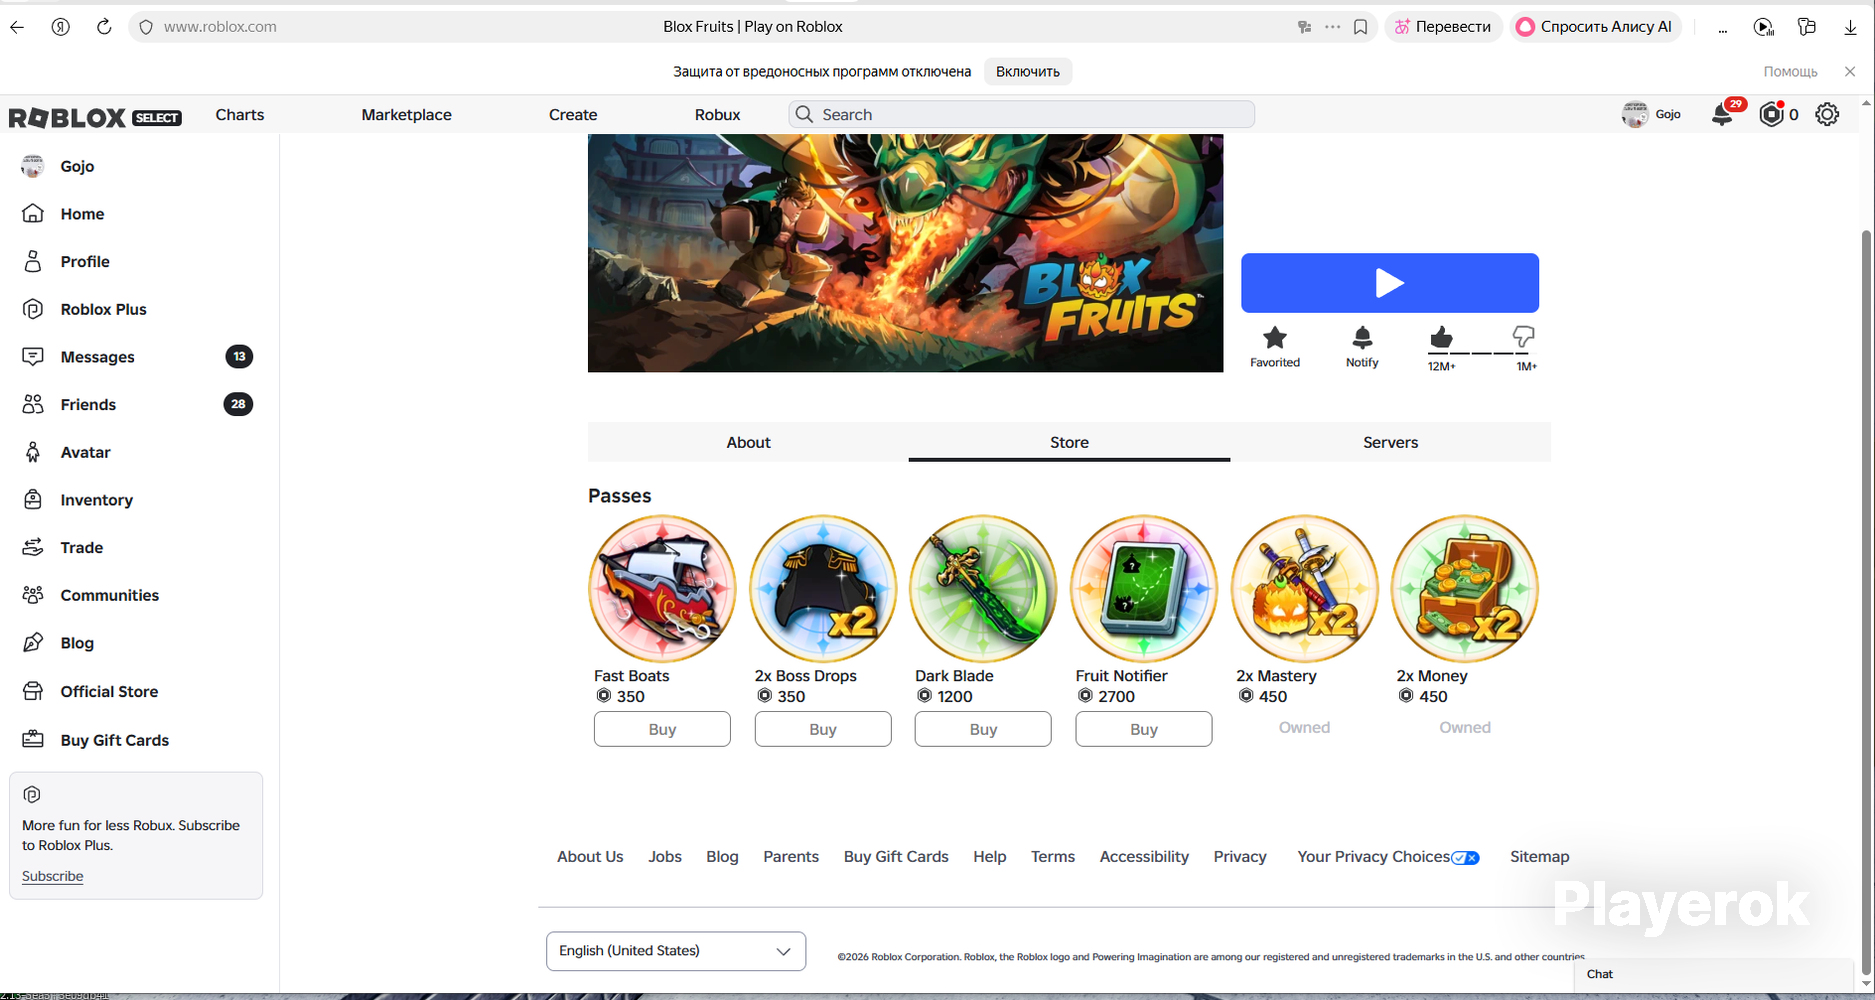Open the Marketplace menu

(x=407, y=114)
